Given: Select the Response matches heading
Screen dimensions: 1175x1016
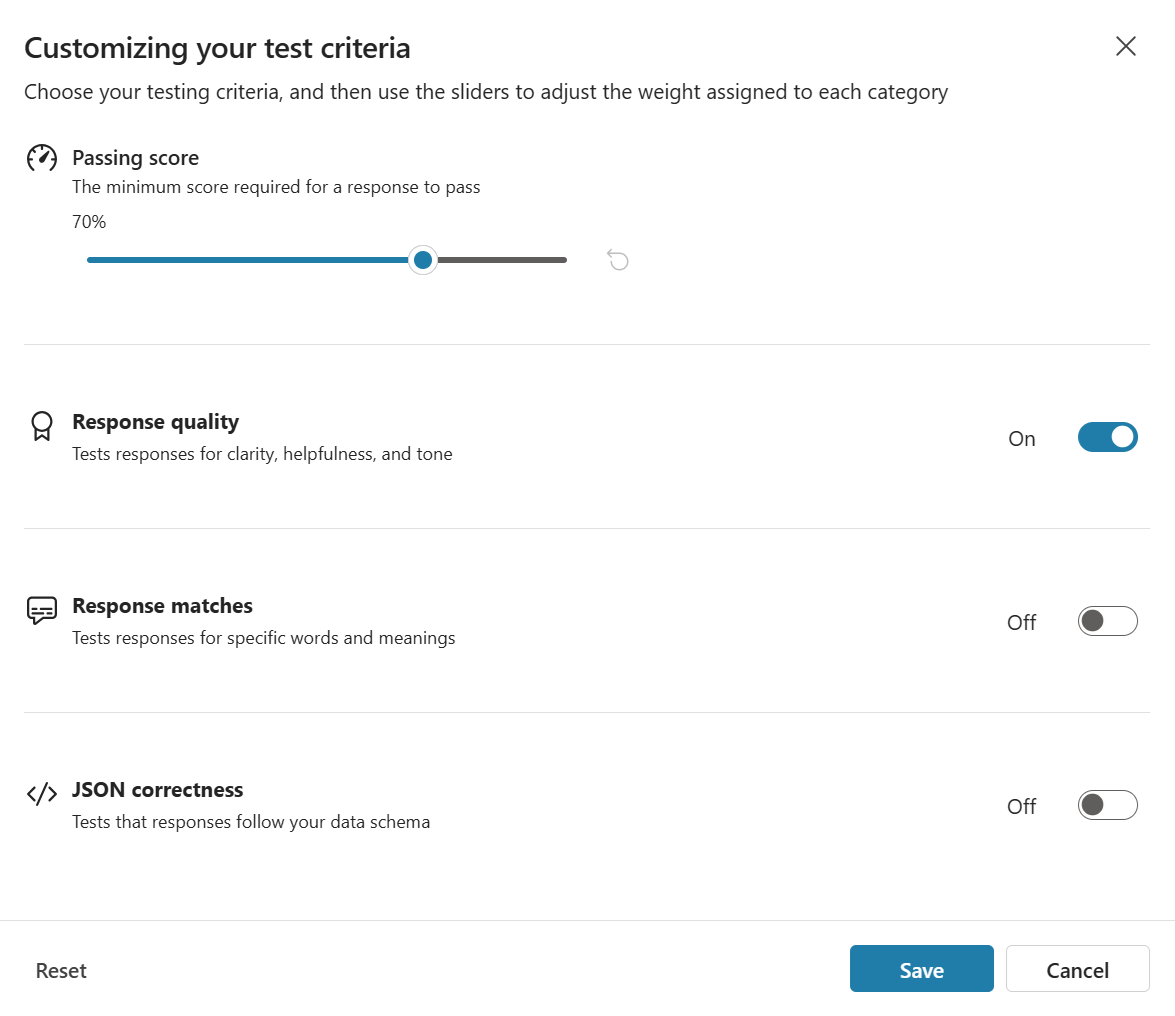Looking at the screenshot, I should pyautogui.click(x=162, y=605).
